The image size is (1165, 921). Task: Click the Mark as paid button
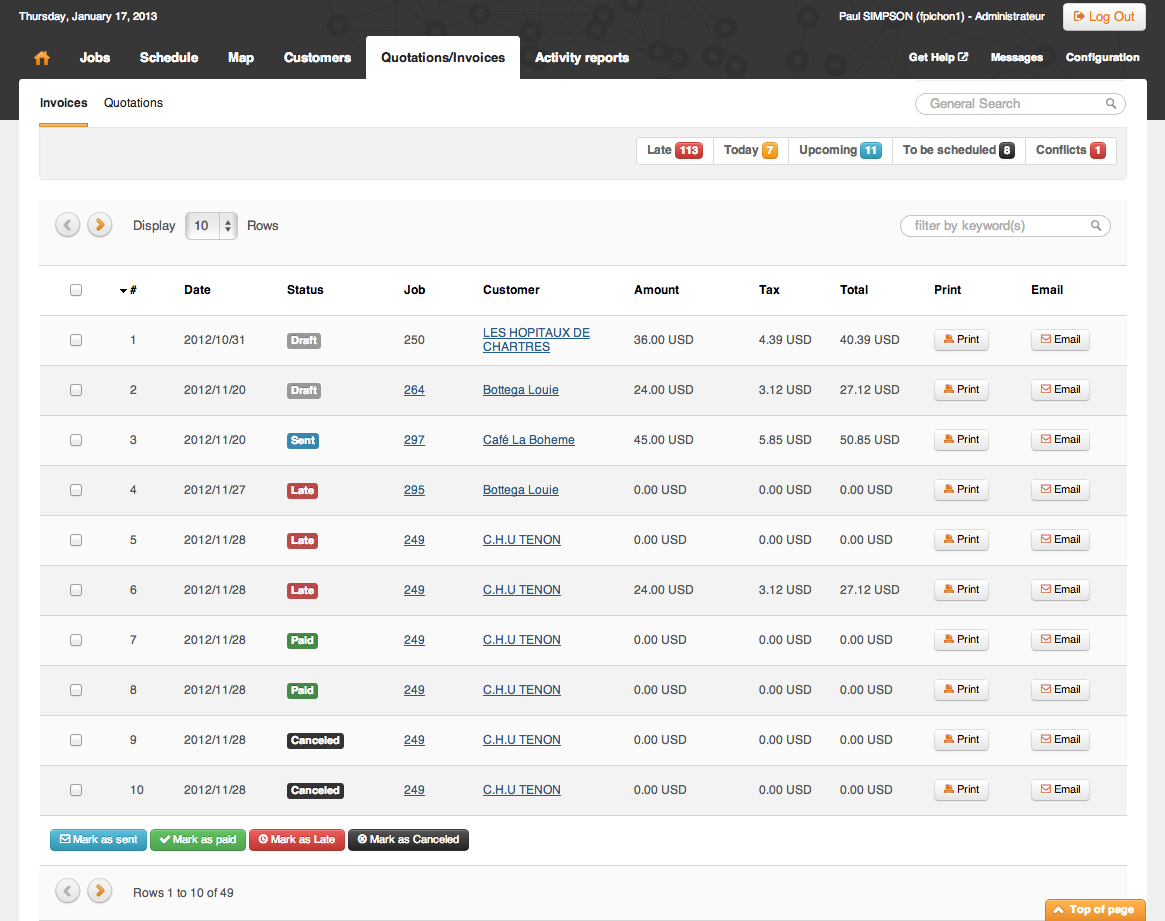198,840
